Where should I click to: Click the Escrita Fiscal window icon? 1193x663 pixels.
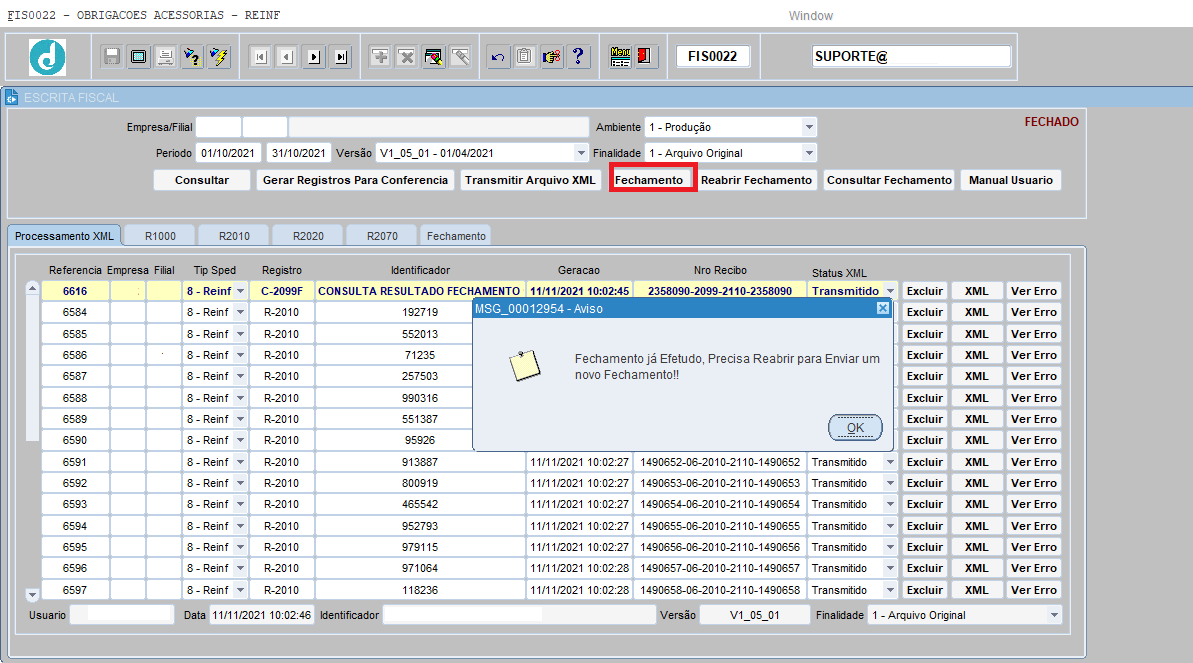11,97
